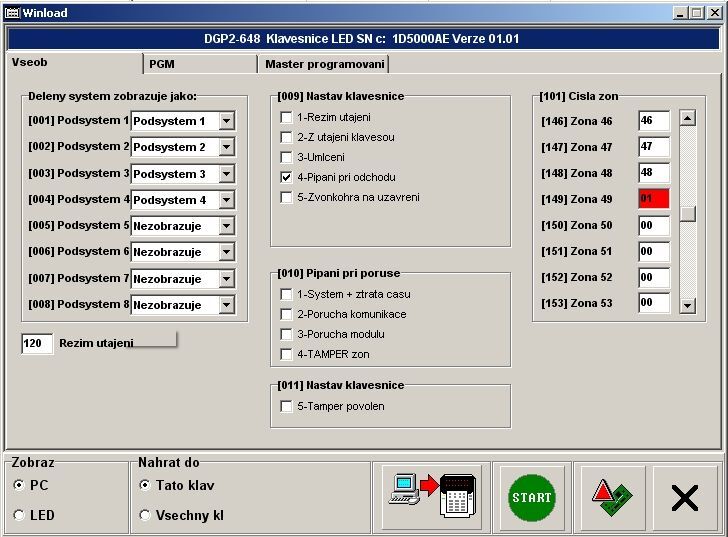
Task: Select the LED display radio button
Action: coord(19,515)
